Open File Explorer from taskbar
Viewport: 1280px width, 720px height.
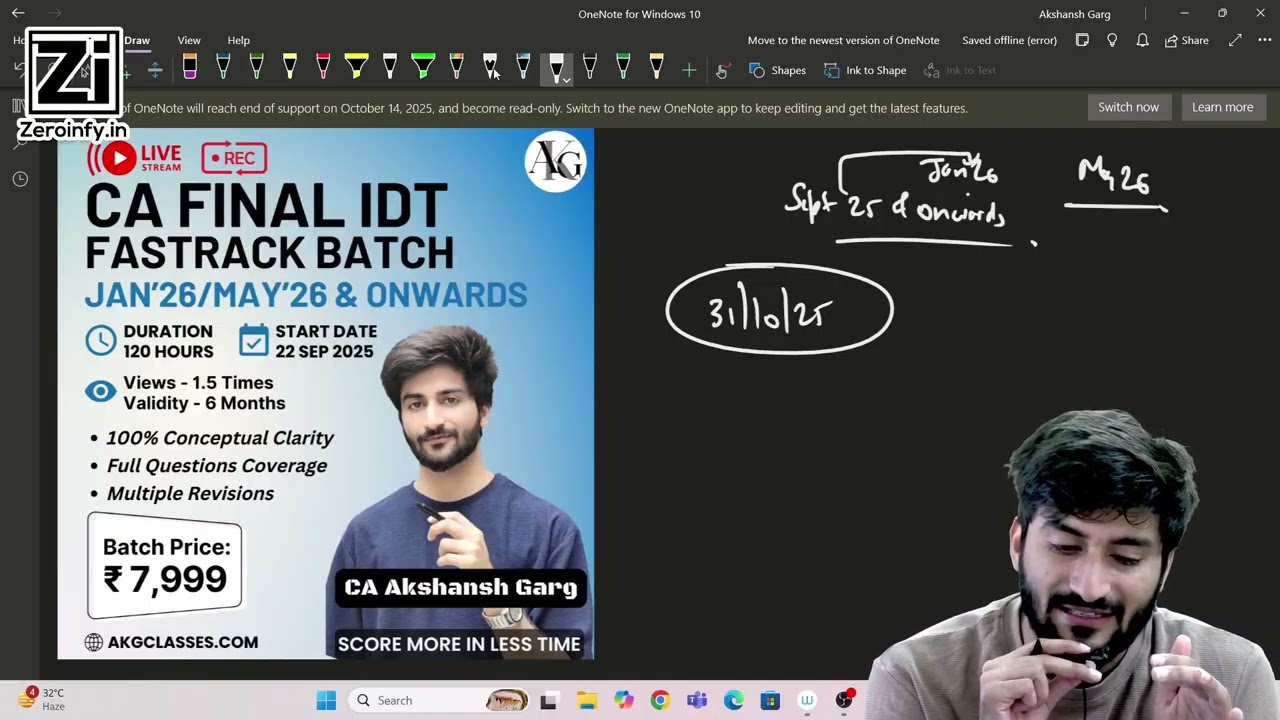pos(586,701)
